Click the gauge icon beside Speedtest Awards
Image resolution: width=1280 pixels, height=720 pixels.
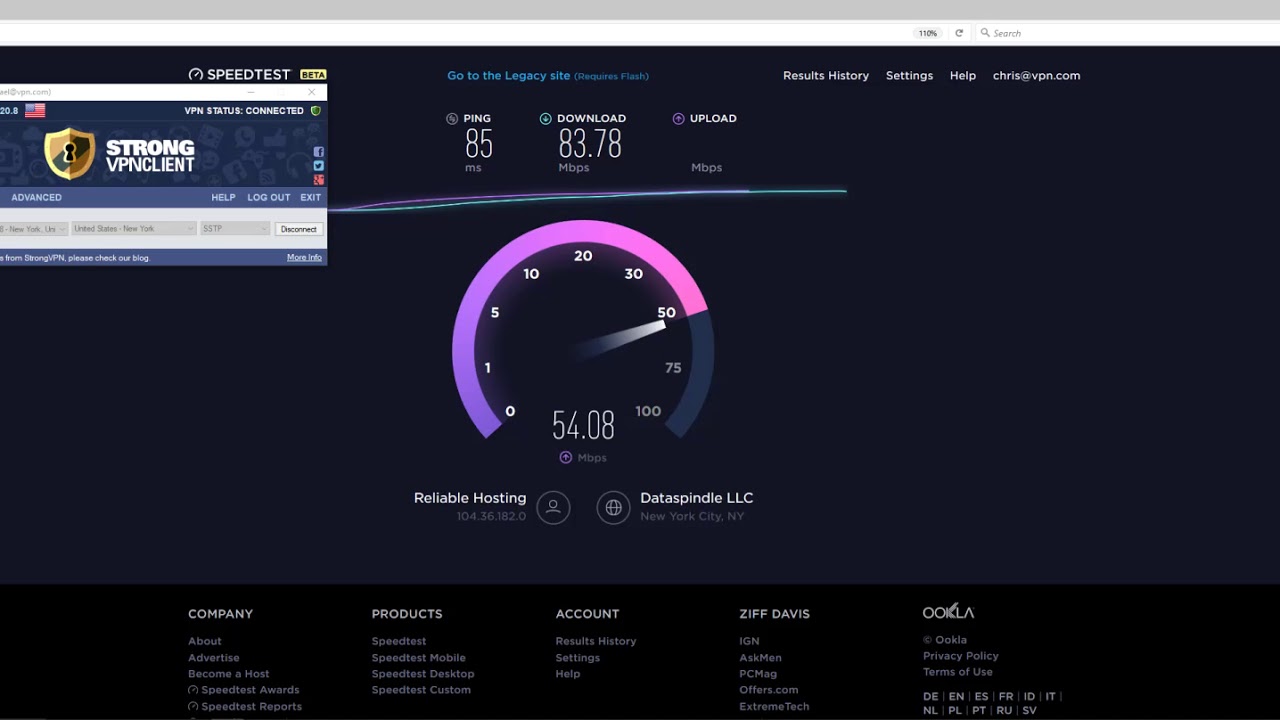tap(193, 690)
